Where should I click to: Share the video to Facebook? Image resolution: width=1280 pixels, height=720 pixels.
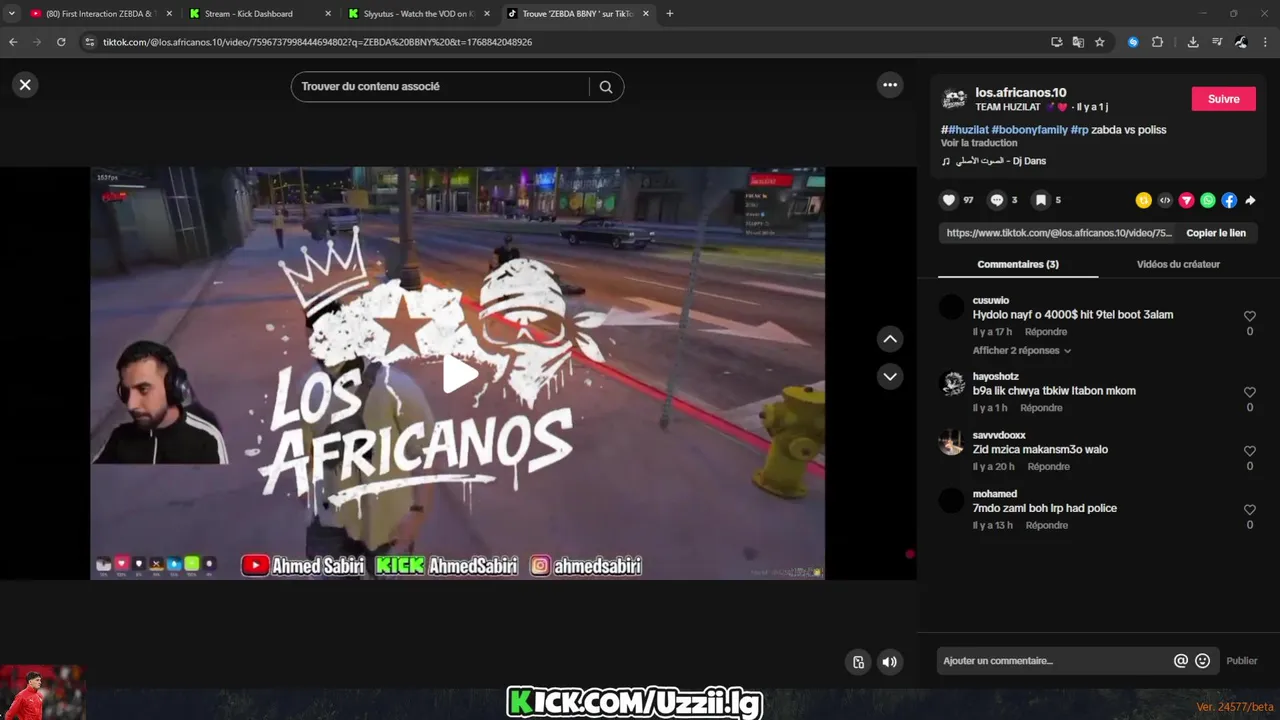(1229, 200)
